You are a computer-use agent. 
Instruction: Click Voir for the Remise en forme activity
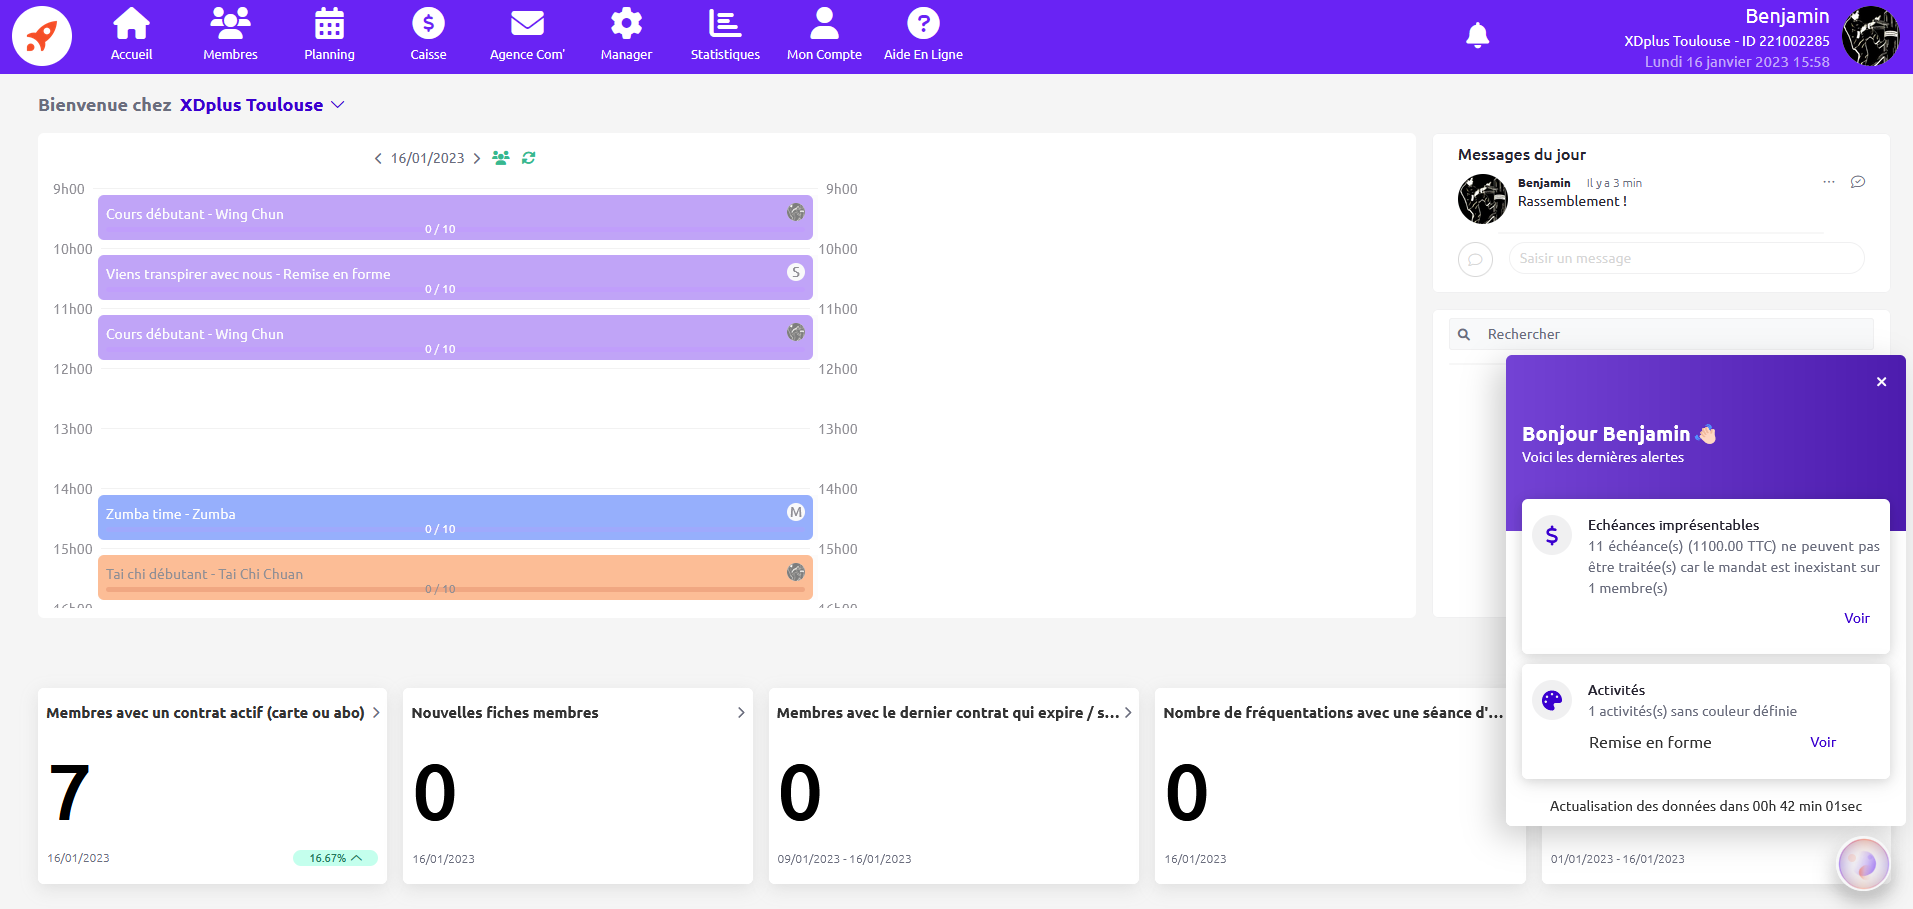(1822, 742)
